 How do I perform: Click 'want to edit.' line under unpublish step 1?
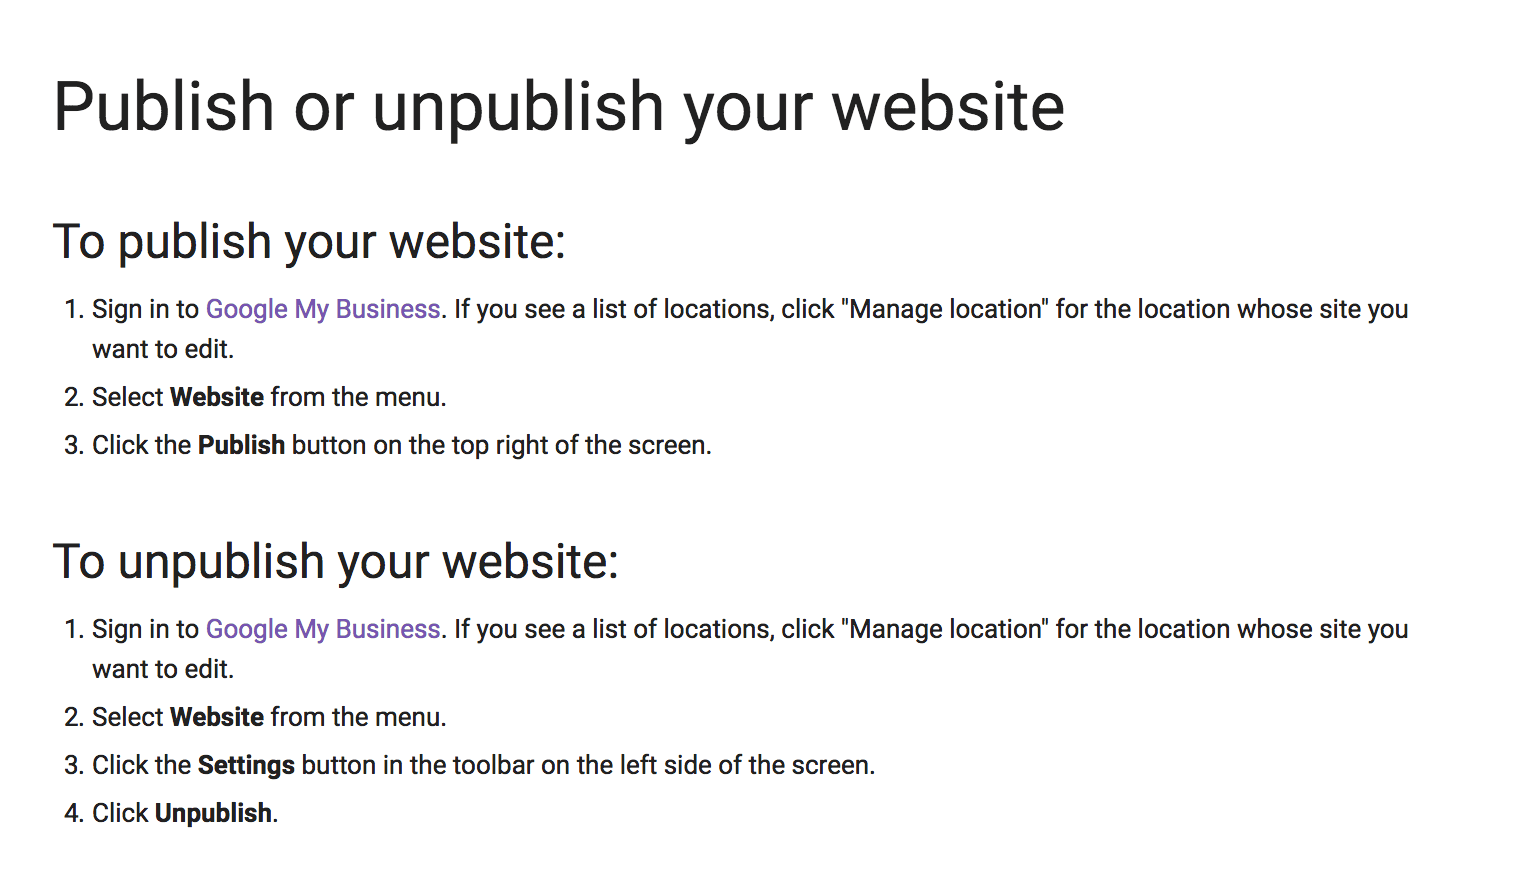(163, 669)
